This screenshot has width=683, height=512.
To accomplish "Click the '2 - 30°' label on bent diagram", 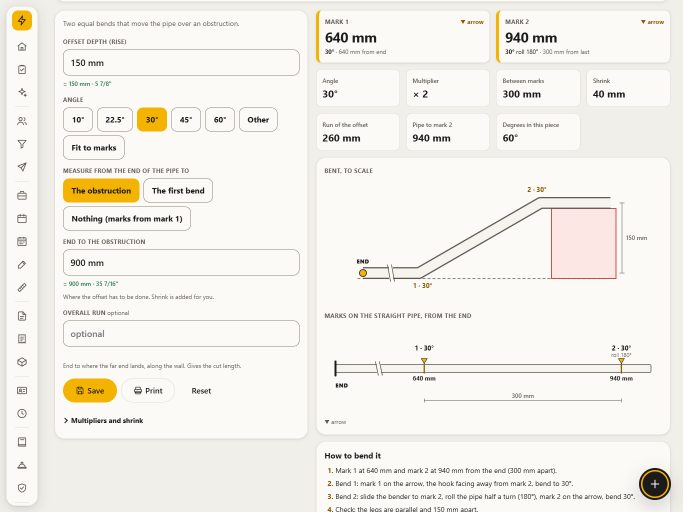I will [x=537, y=190].
